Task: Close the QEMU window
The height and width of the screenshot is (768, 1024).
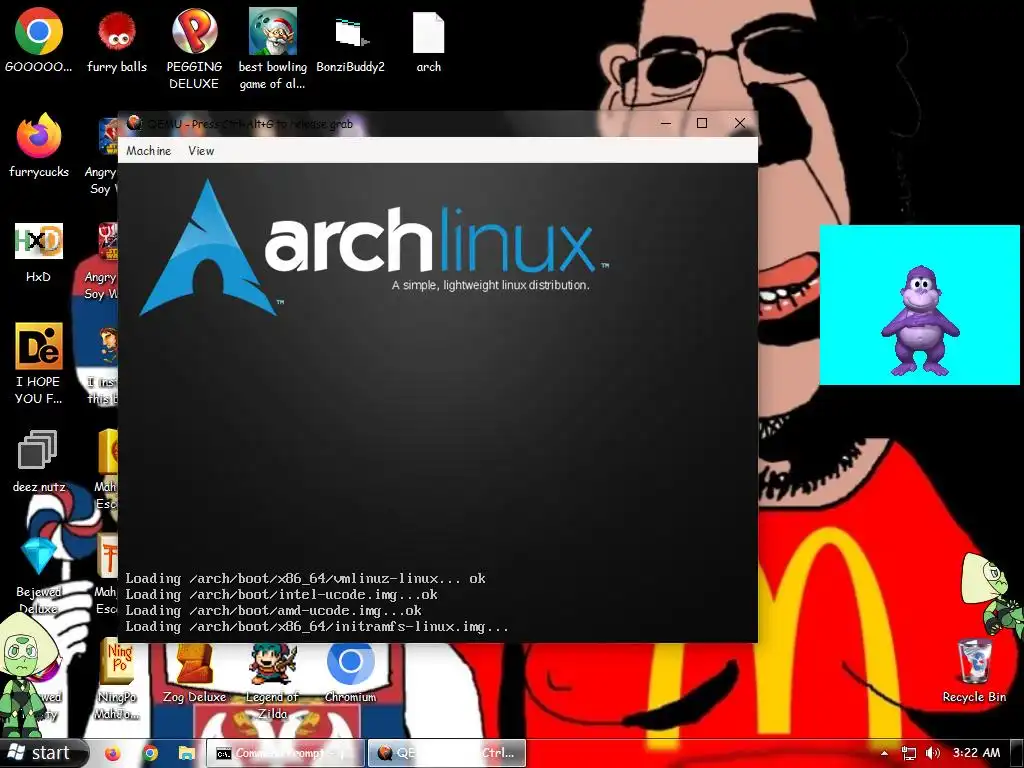Action: pos(739,123)
